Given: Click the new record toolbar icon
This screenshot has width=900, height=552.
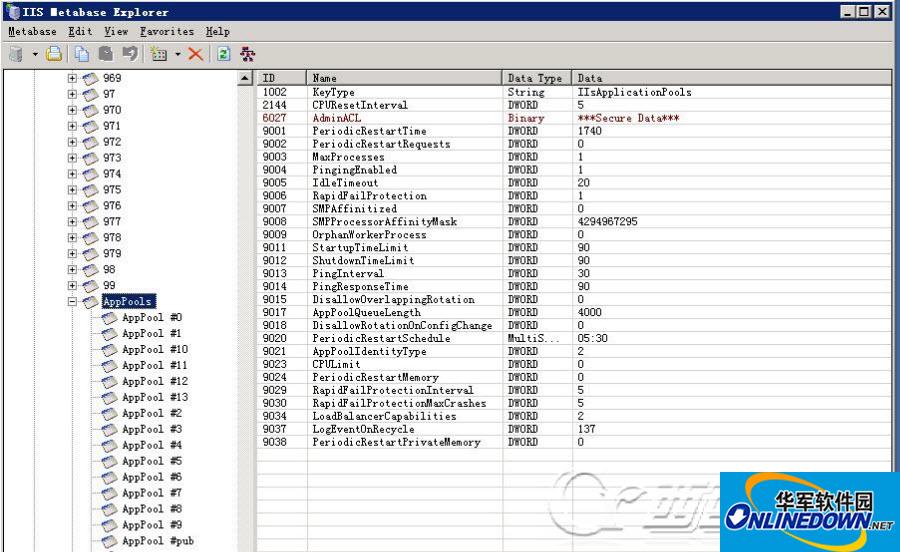Looking at the screenshot, I should click(x=158, y=54).
